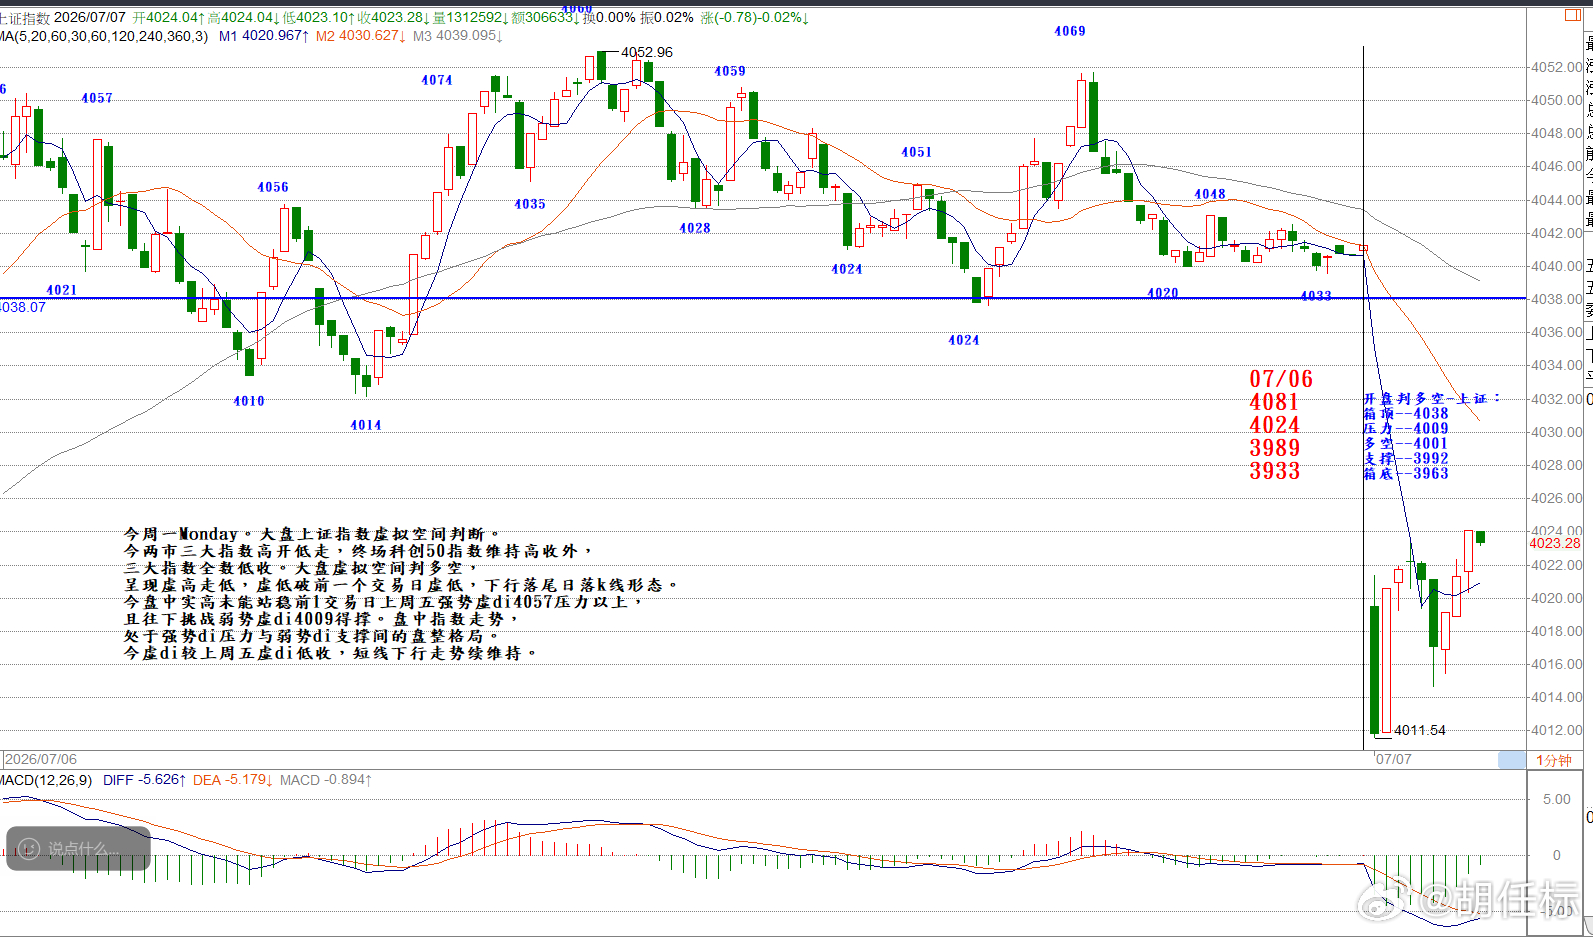Click the red 4023.28 current price tag
The image size is (1593, 938).
tap(1555, 543)
